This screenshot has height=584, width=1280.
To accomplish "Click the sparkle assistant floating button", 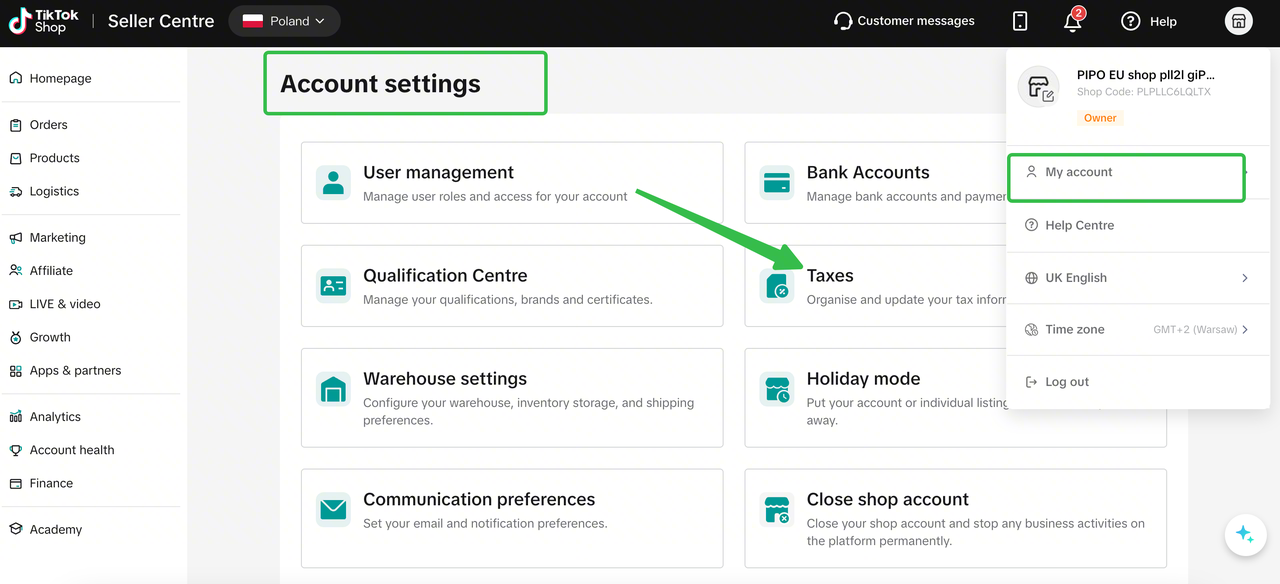I will tap(1245, 535).
